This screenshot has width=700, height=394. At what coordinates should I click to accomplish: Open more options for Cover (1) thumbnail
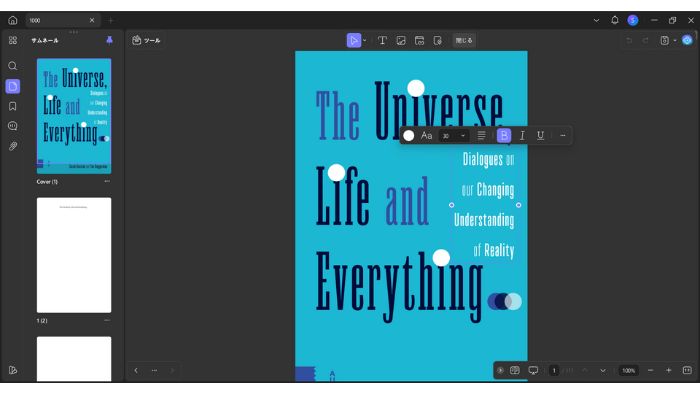point(107,181)
